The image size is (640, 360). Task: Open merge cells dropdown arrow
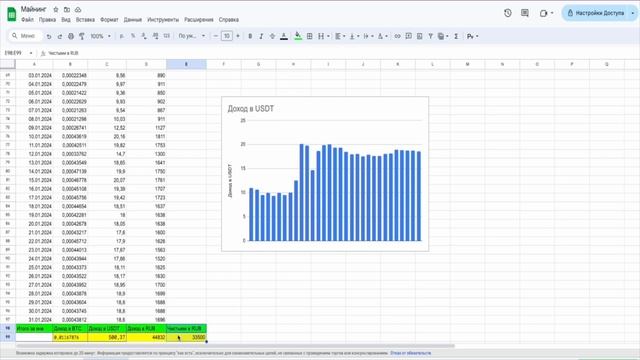click(328, 36)
